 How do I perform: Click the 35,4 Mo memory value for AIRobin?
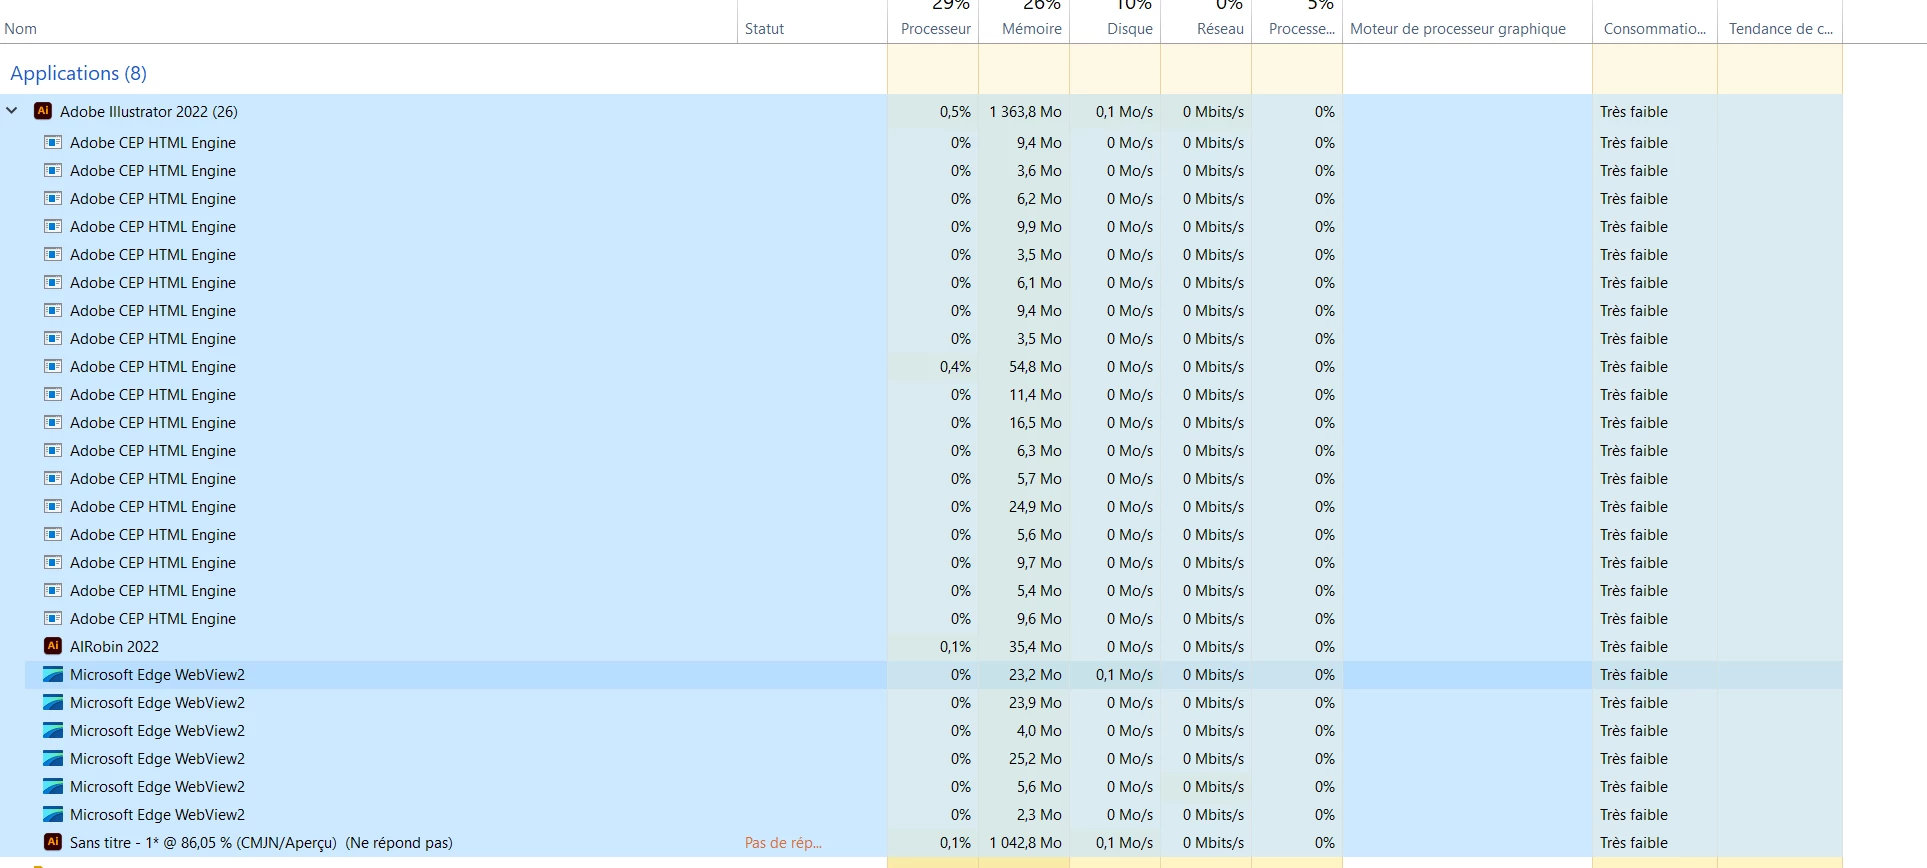pos(1035,646)
